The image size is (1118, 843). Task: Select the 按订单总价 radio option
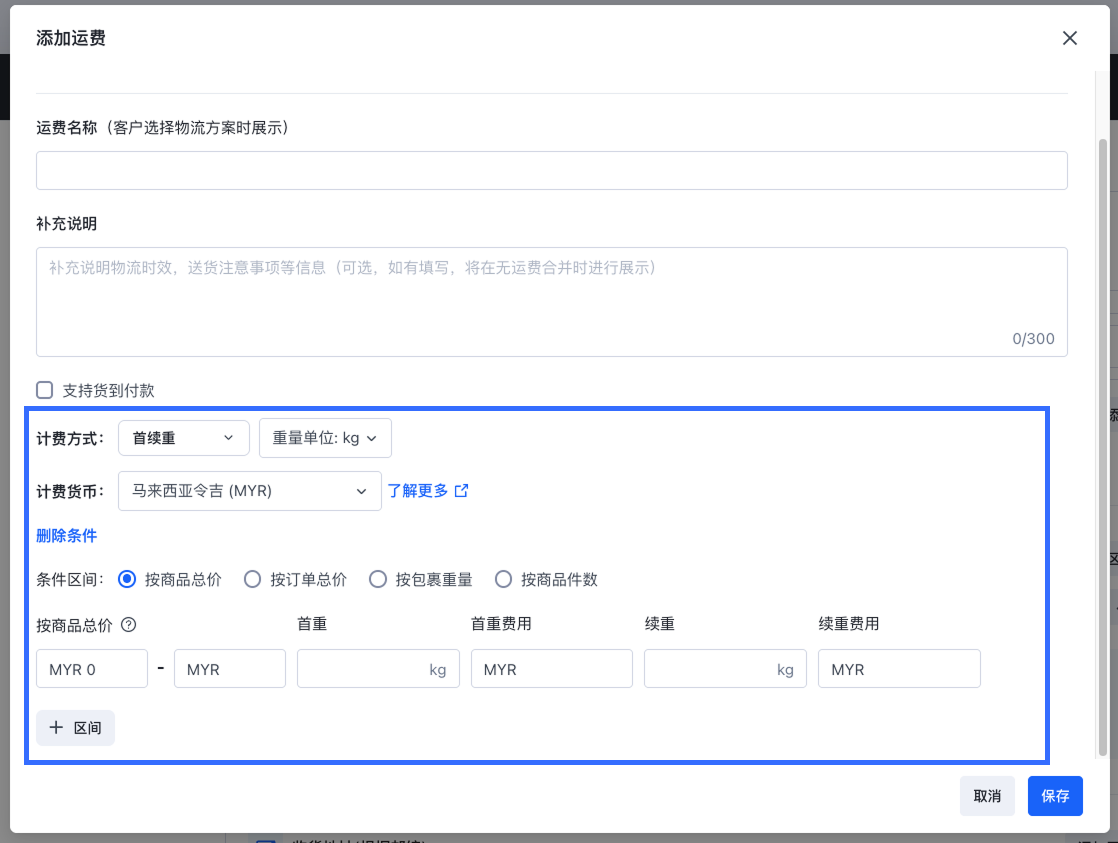[x=253, y=579]
